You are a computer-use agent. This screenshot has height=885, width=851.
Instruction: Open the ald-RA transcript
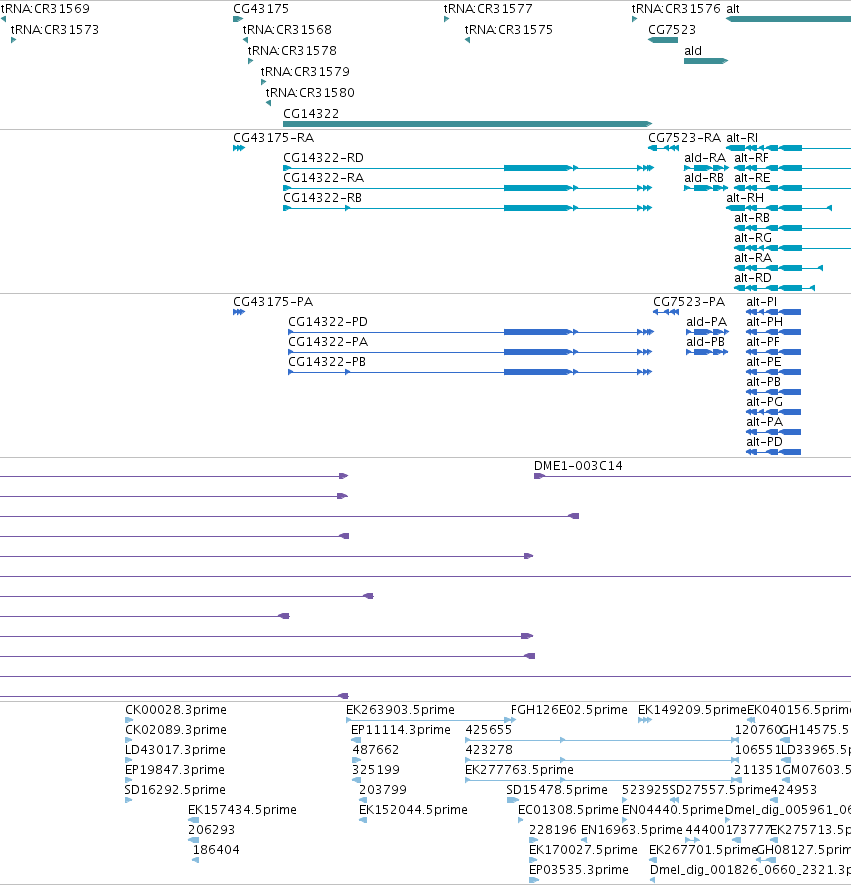[x=705, y=158]
